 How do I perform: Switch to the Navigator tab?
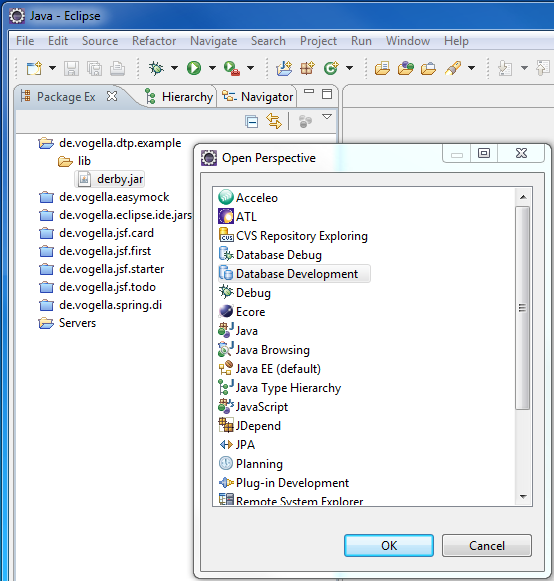click(x=258, y=97)
